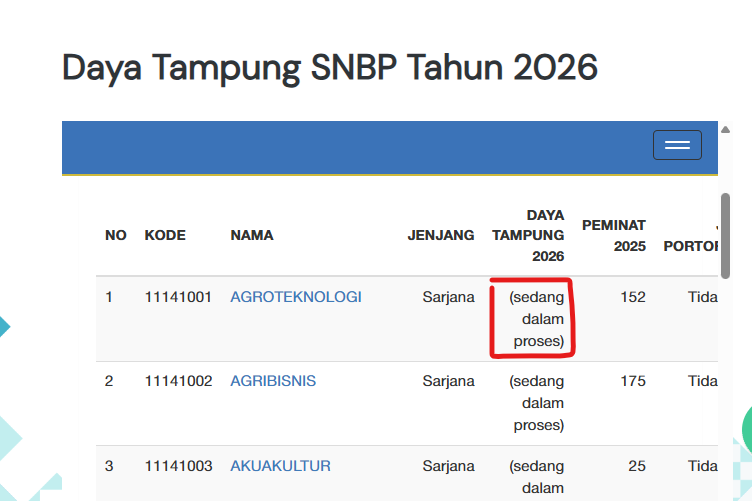
Task: Open the AGRIBISNIS program link
Action: (273, 381)
